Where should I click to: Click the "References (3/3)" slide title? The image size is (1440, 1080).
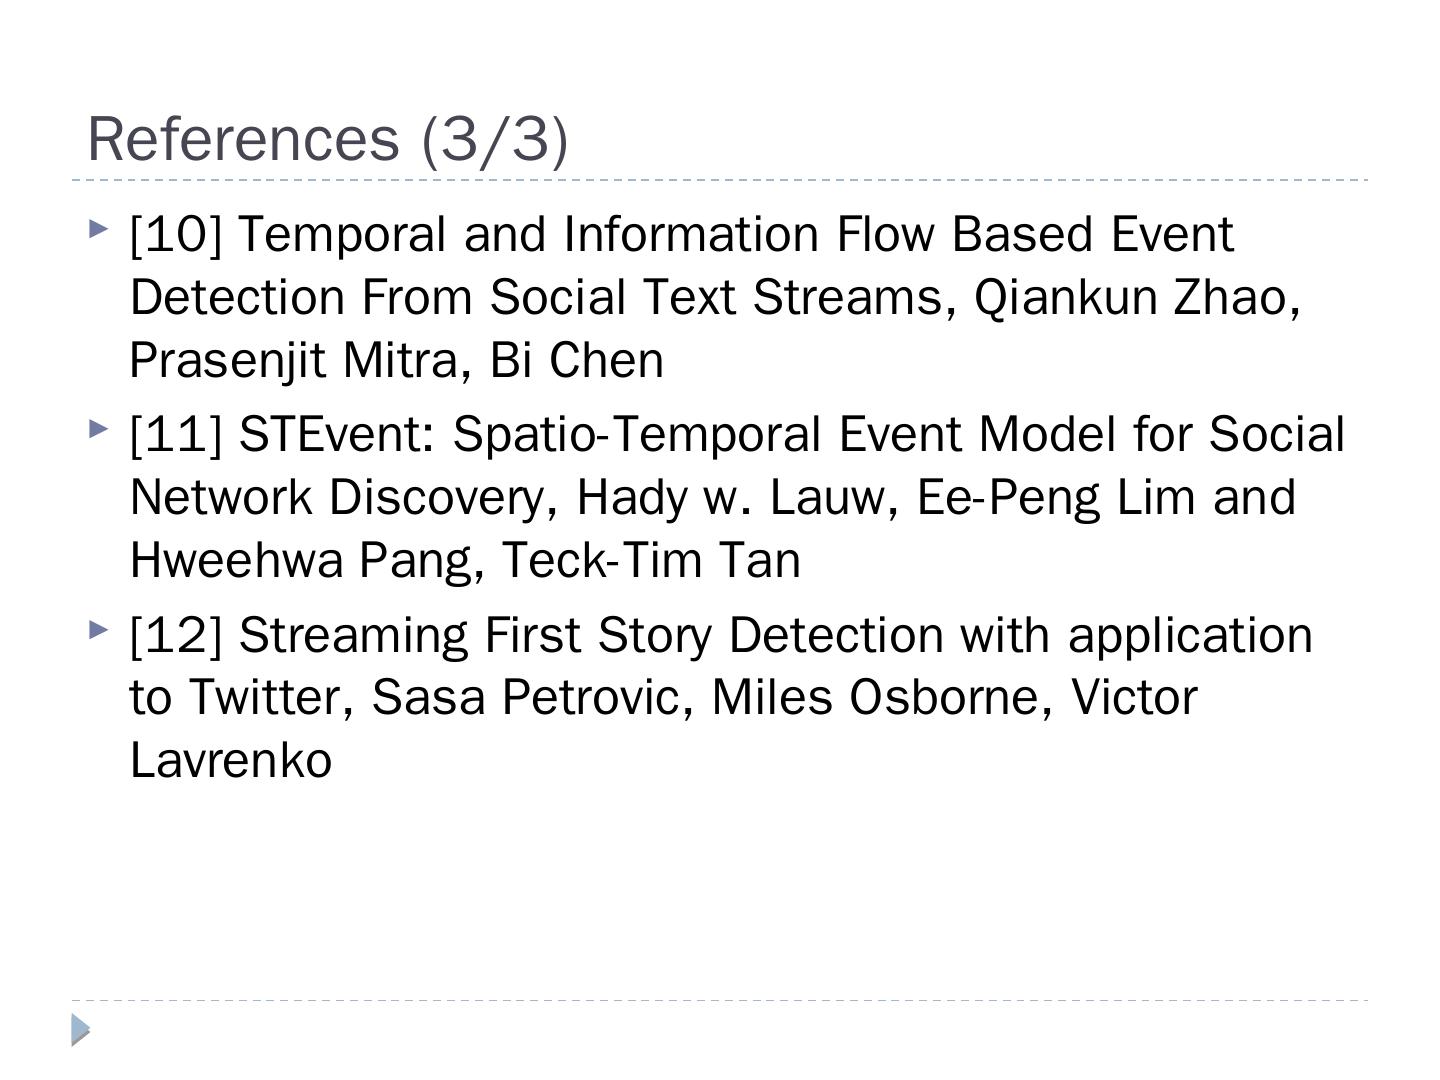tap(328, 138)
